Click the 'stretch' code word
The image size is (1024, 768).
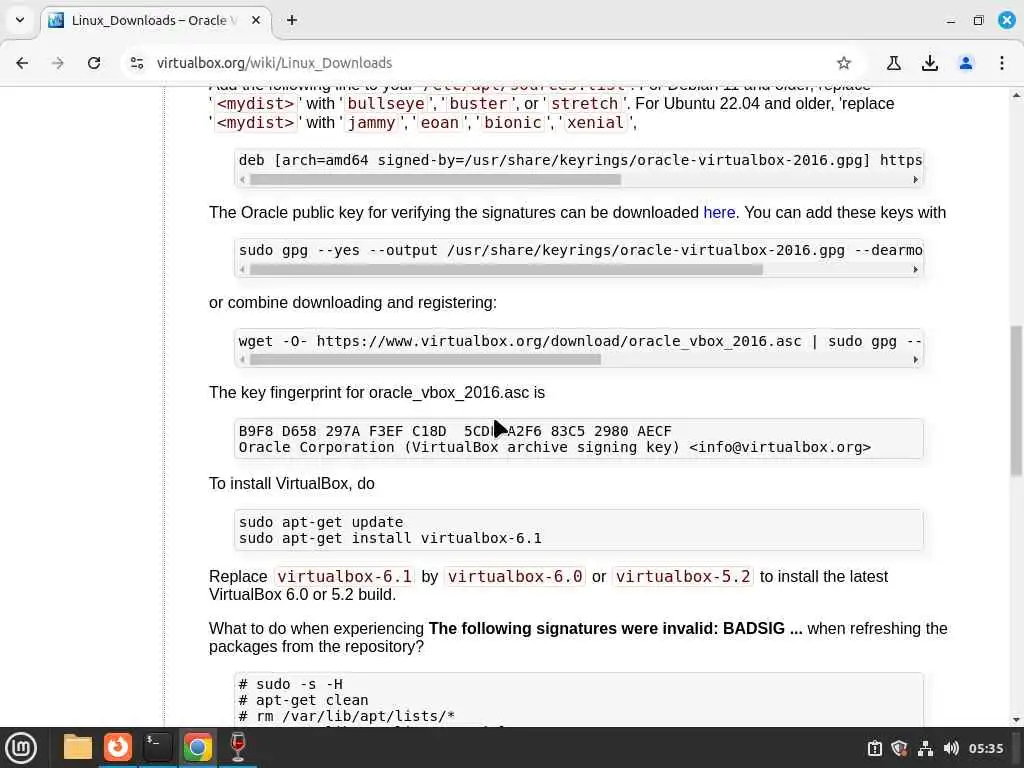tap(584, 103)
